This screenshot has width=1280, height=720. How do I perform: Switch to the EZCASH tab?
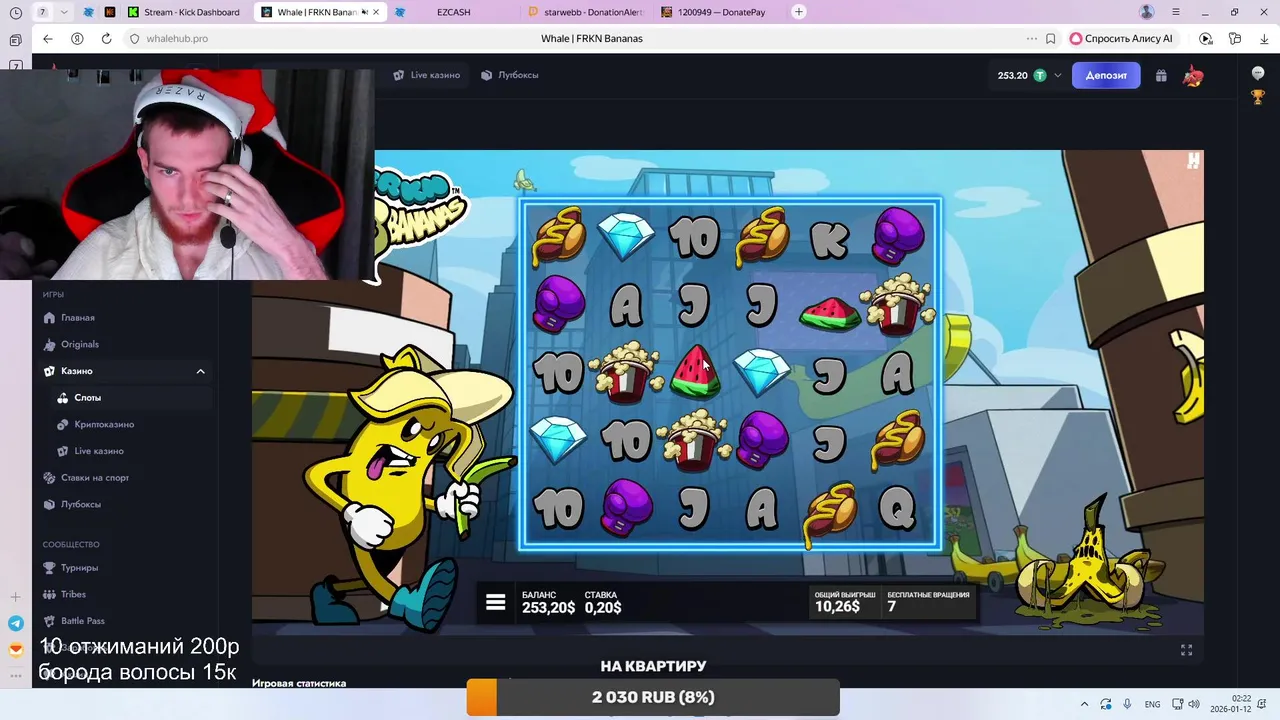453,12
